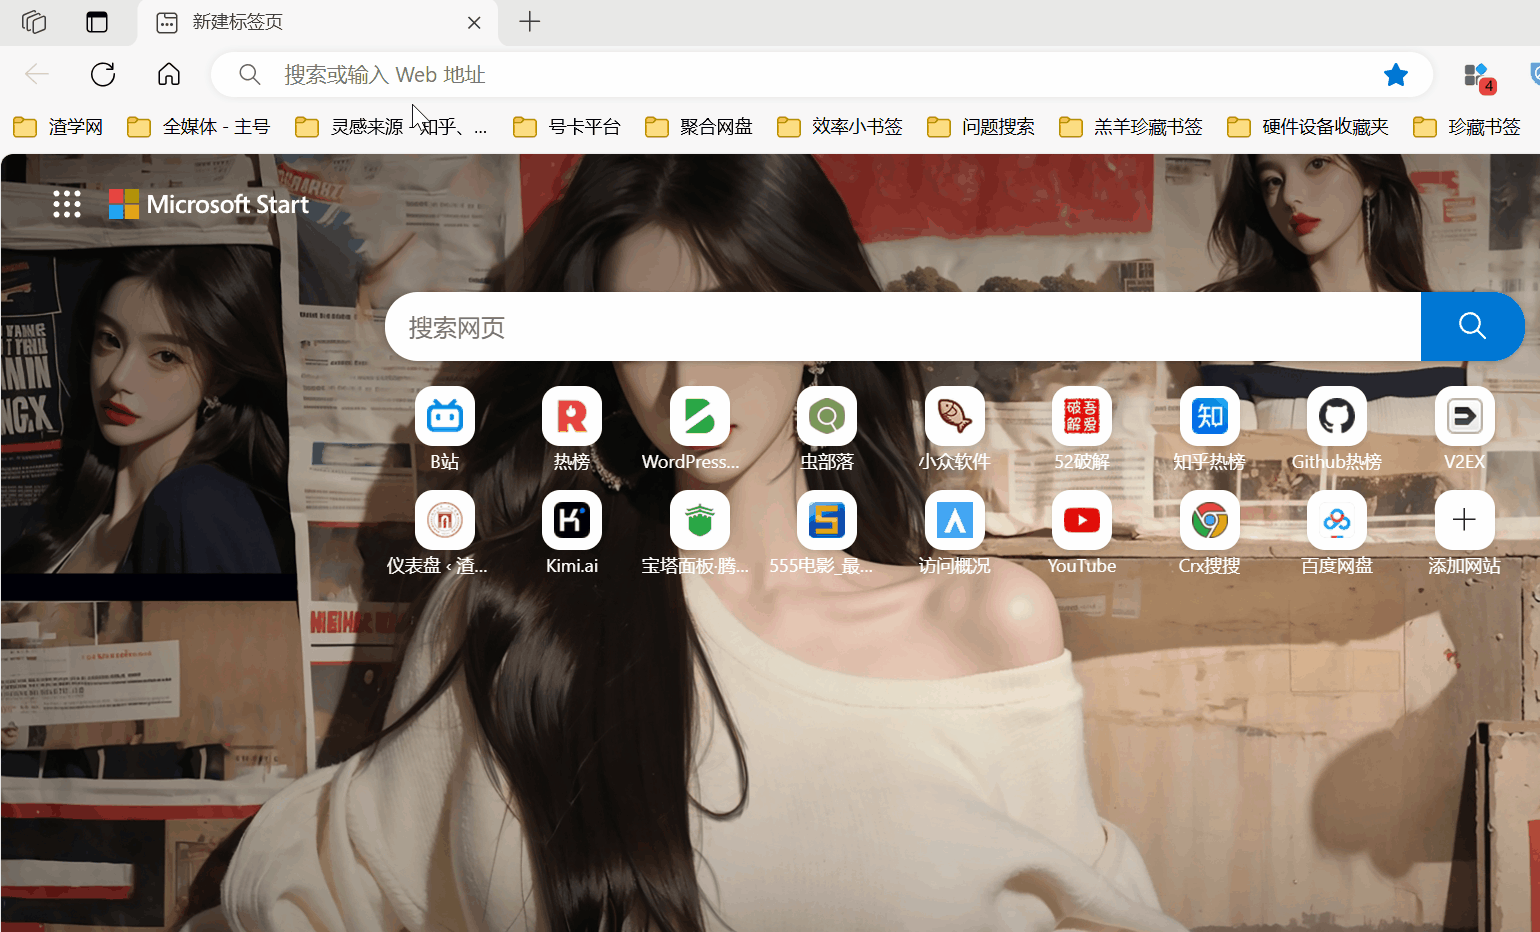Expand the 聚合网盘 bookmarks folder
The width and height of the screenshot is (1540, 932).
click(699, 127)
